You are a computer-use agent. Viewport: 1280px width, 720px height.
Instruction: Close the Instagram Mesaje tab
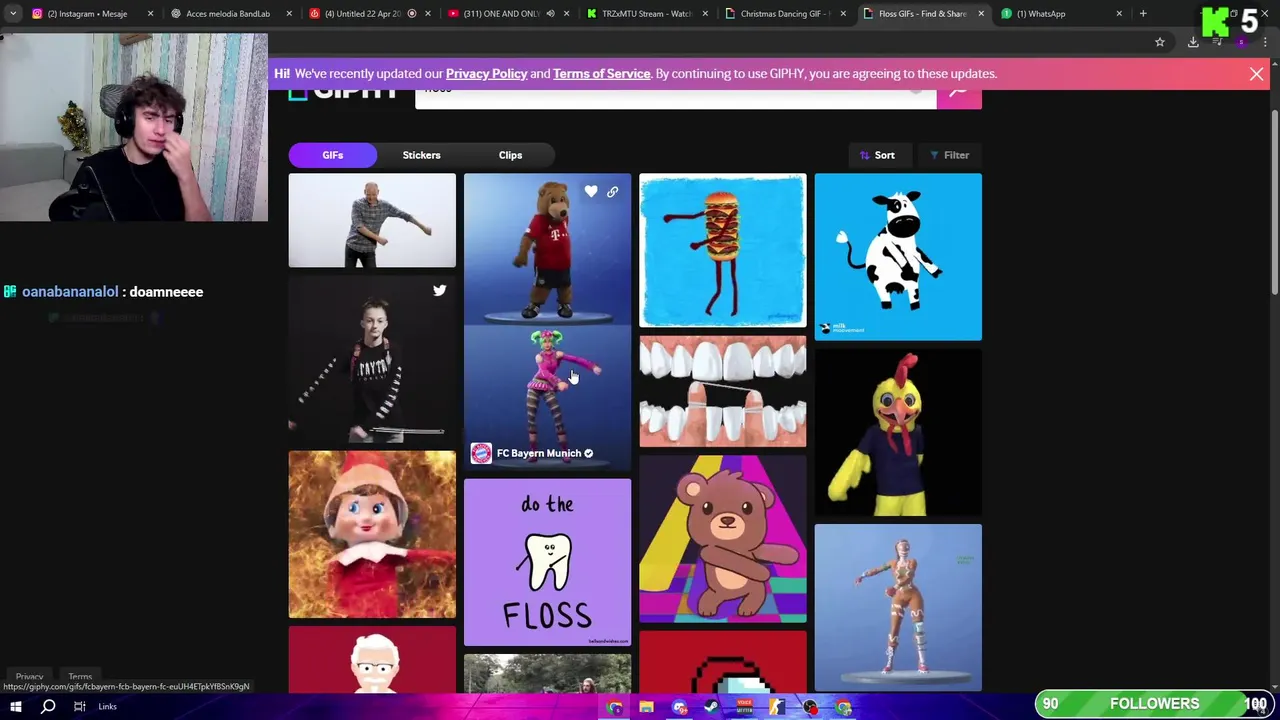pos(151,14)
